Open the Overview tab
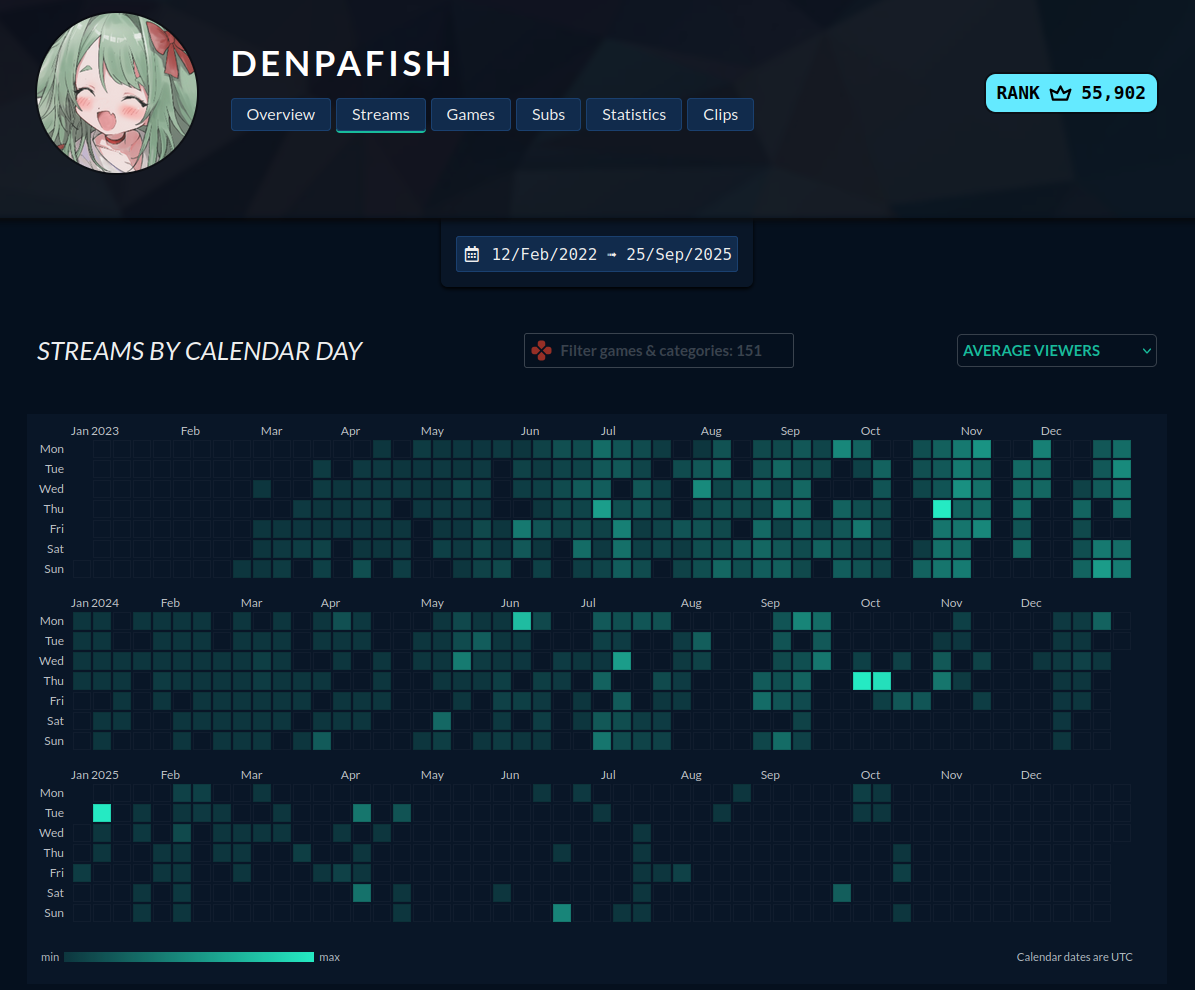Viewport: 1195px width, 990px height. (x=280, y=114)
